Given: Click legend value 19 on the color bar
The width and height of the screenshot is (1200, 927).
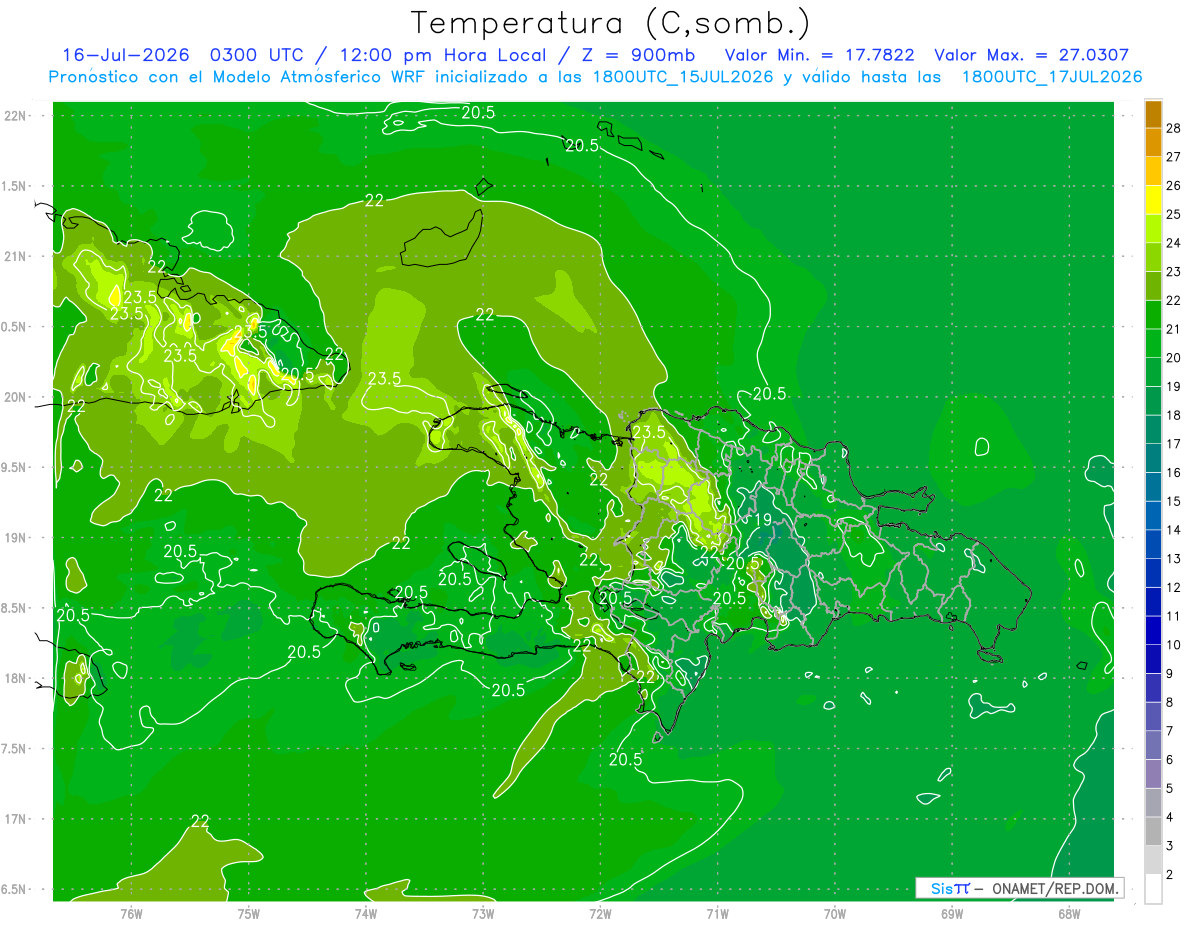Looking at the screenshot, I should (x=1174, y=387).
